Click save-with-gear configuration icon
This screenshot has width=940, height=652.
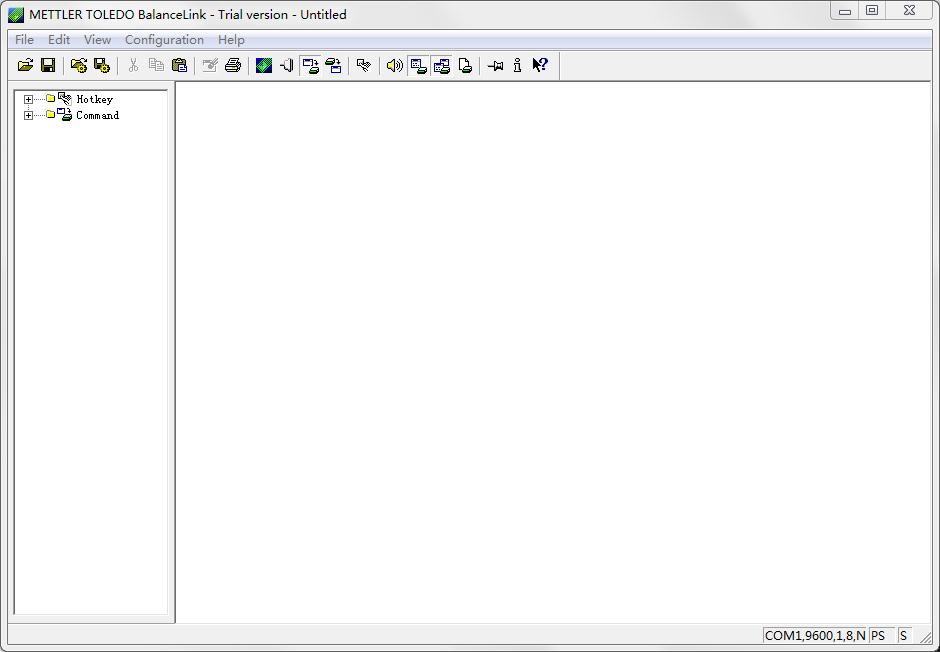point(102,66)
